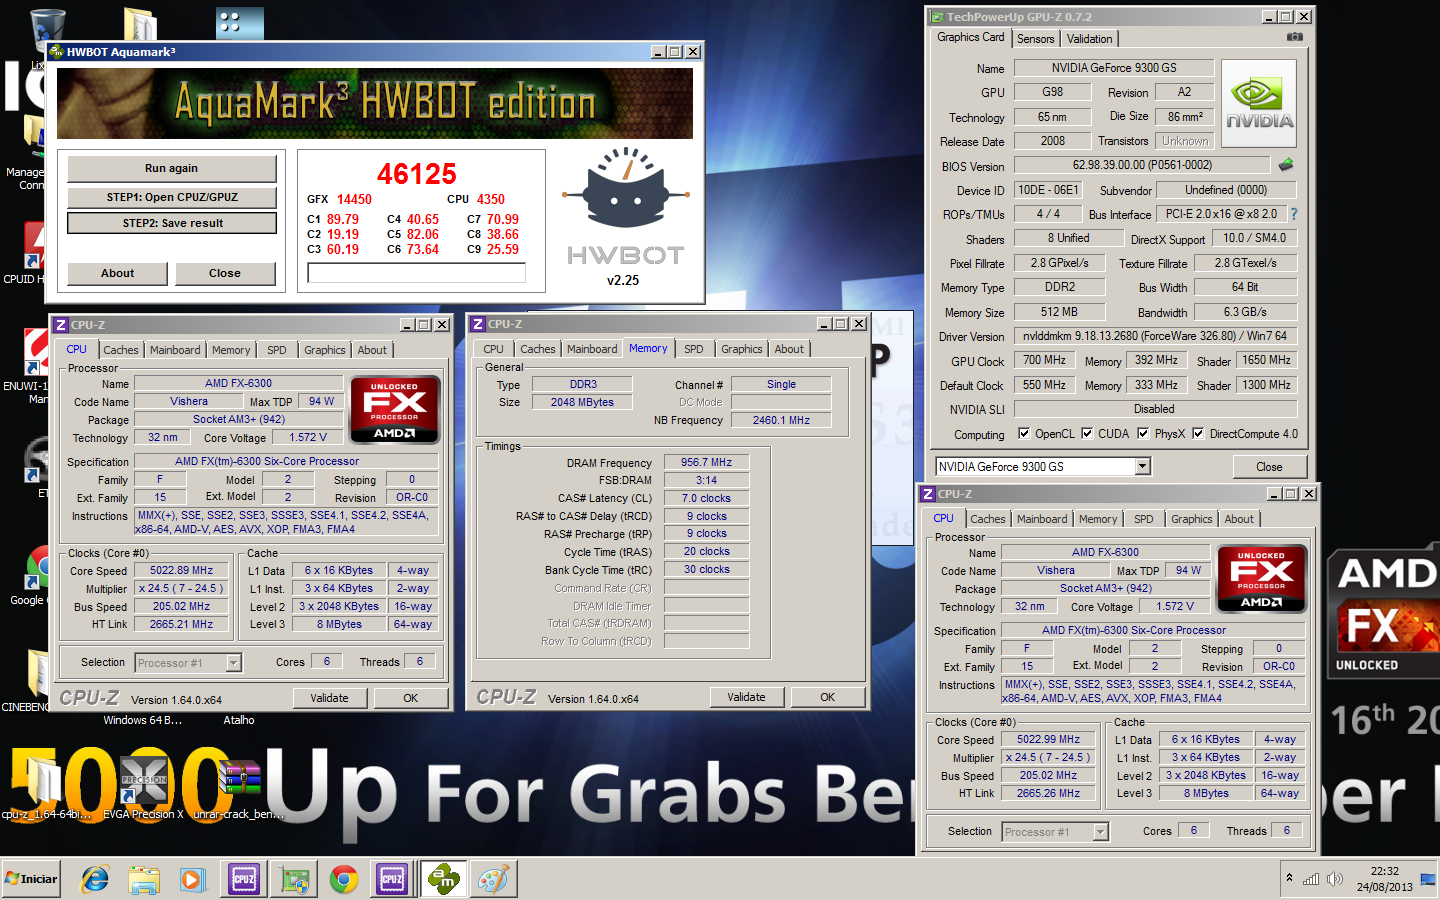The height and width of the screenshot is (900, 1440).
Task: Switch to first CPU-Z taskbar icon
Action: (244, 880)
